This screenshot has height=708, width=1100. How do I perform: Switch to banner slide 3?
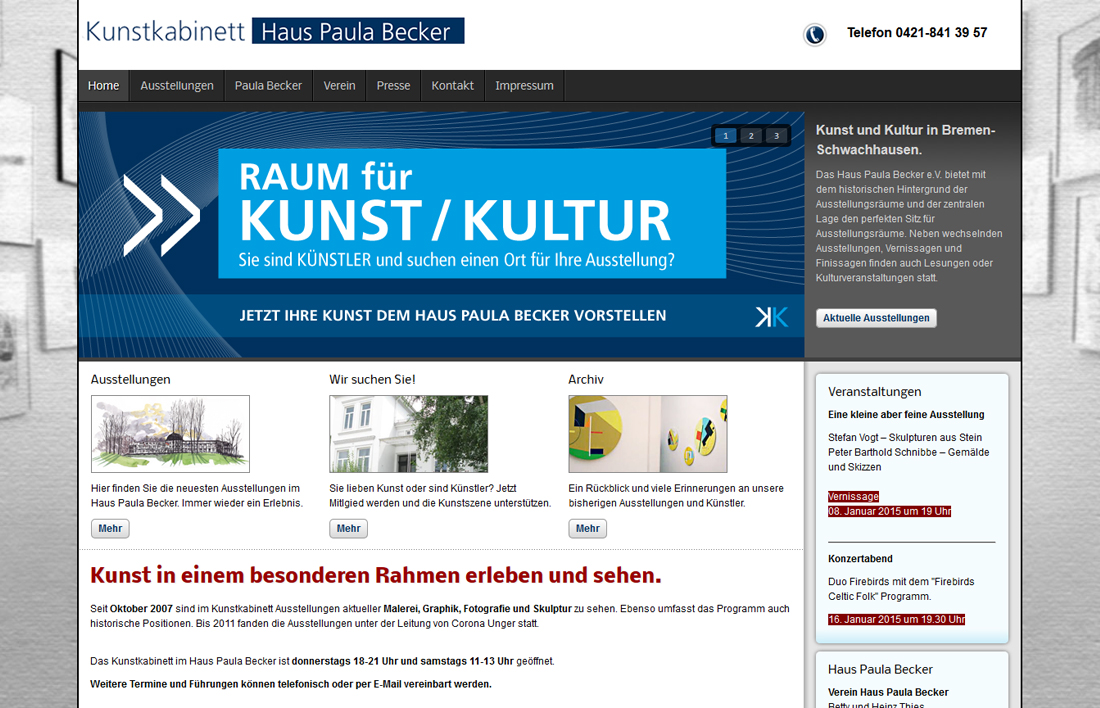[x=777, y=136]
